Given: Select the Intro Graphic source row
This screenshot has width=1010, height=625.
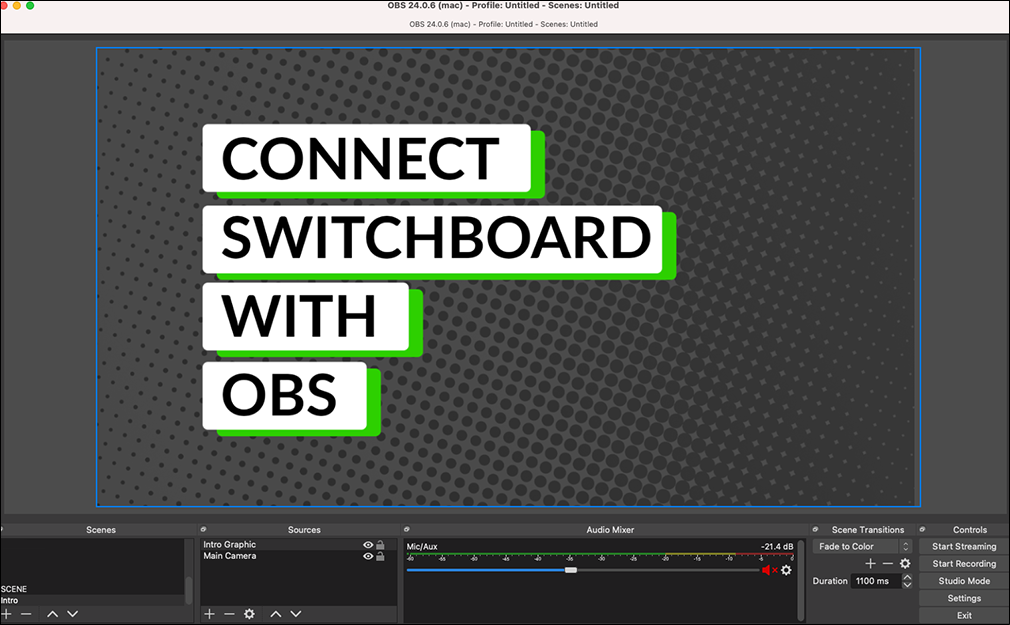Looking at the screenshot, I should 298,545.
